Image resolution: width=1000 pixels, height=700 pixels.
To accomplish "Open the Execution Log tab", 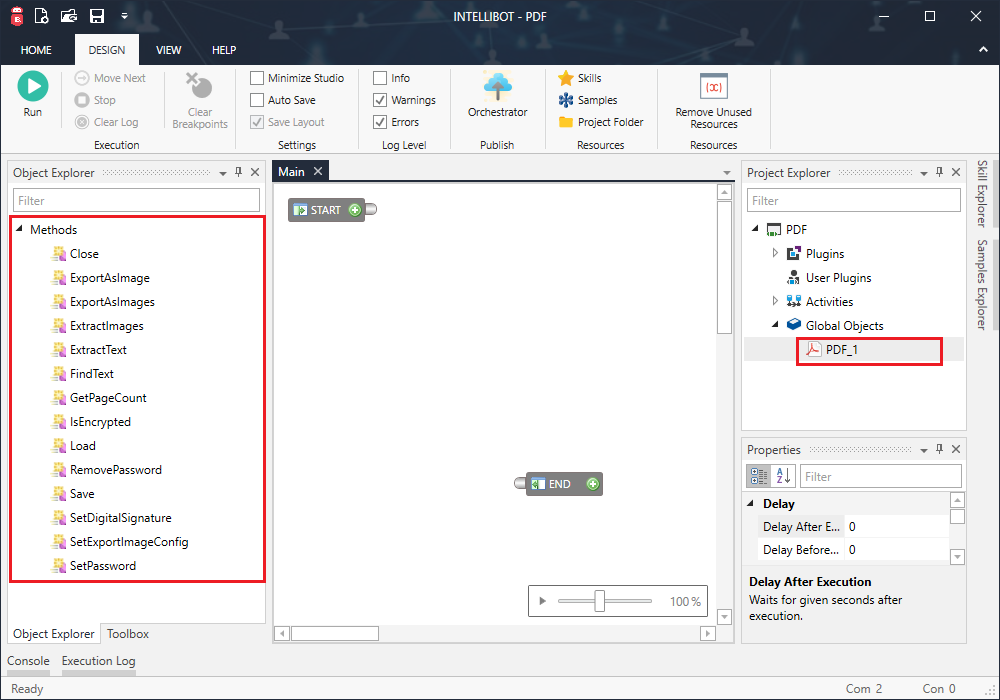I will click(98, 661).
